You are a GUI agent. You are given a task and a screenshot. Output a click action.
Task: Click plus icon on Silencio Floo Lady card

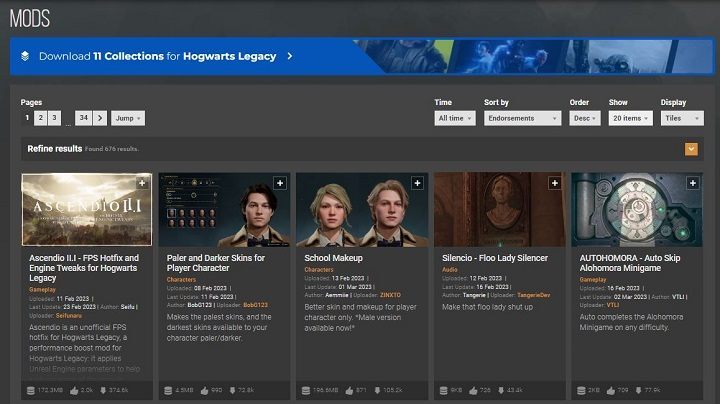pyautogui.click(x=555, y=183)
